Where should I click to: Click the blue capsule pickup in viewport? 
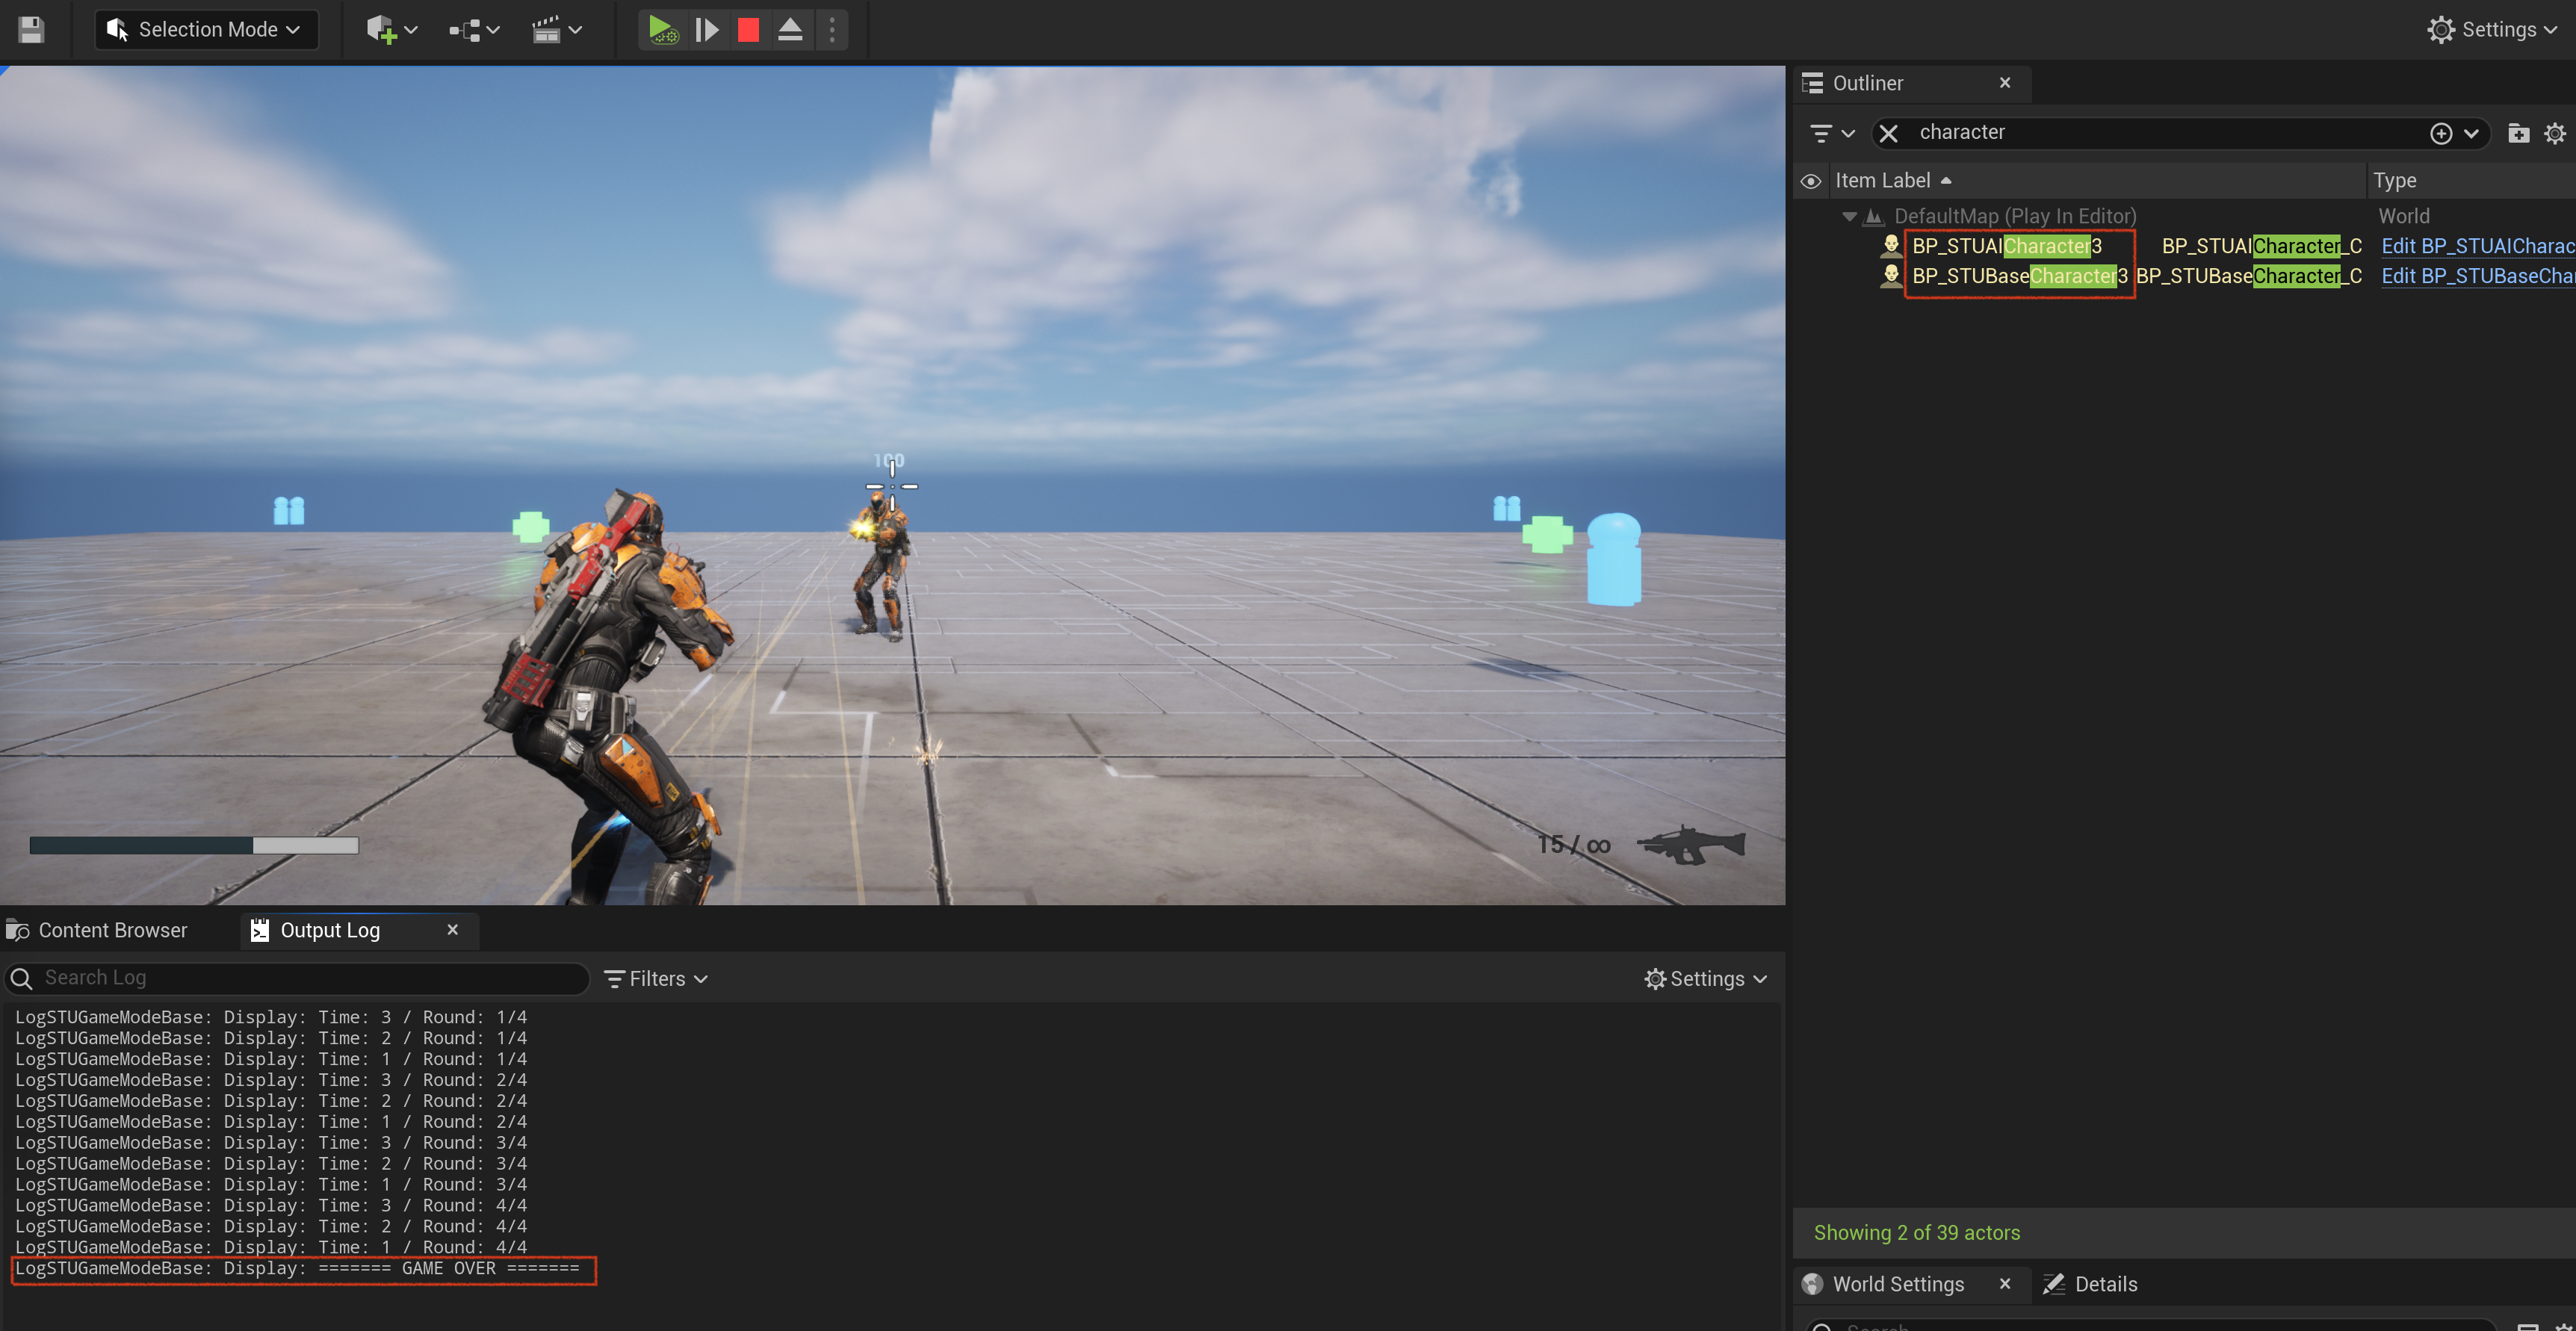pyautogui.click(x=1614, y=559)
